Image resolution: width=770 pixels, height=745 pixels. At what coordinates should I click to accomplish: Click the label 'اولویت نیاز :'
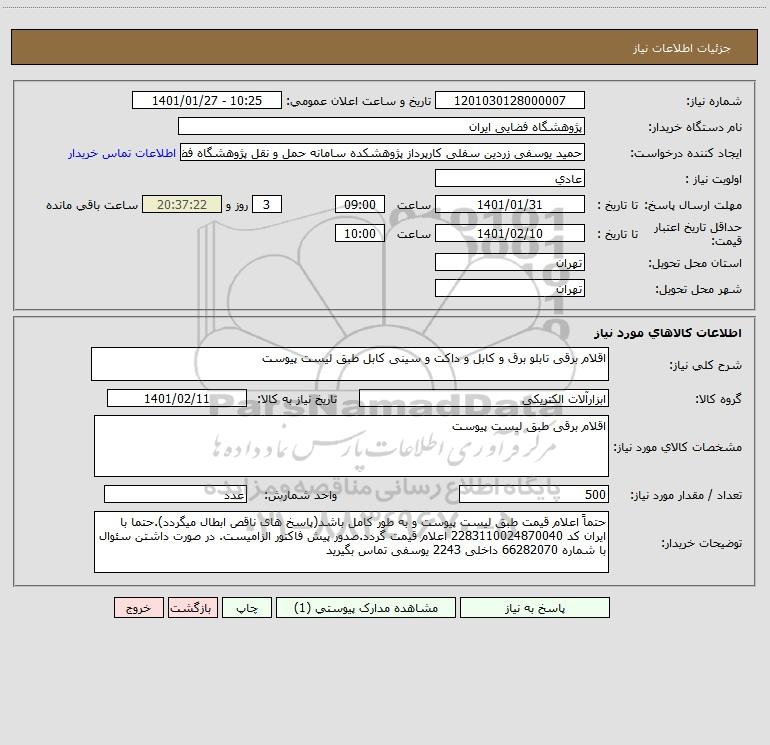pos(714,179)
